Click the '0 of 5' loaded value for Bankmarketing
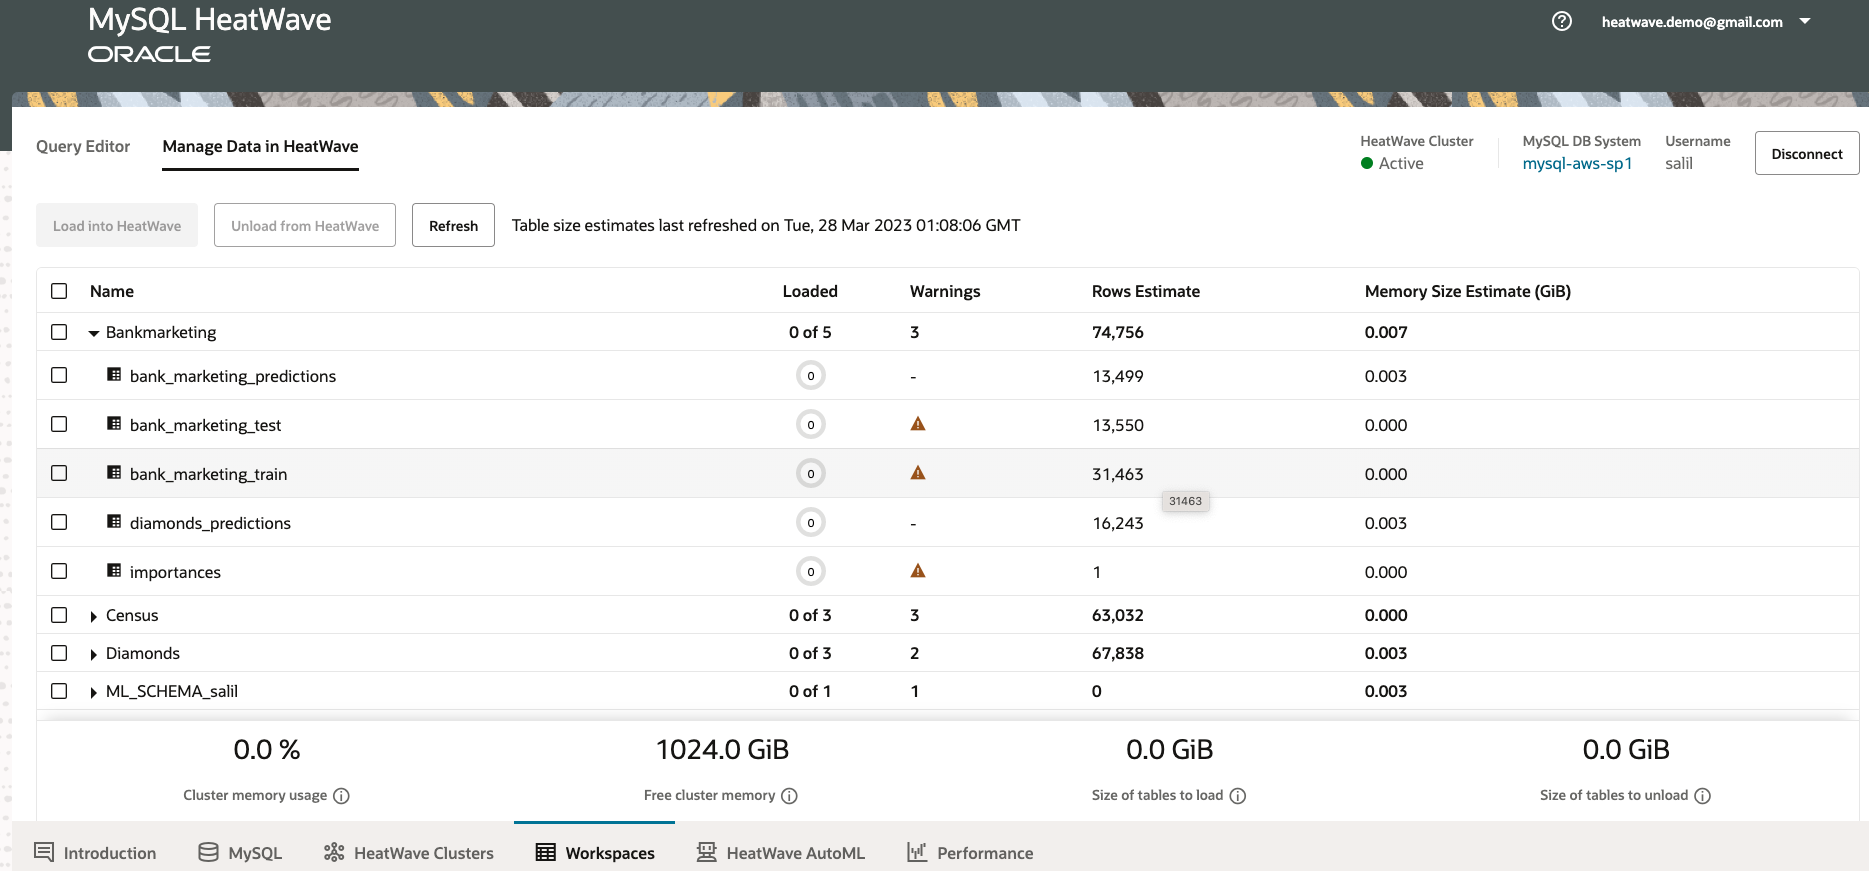Viewport: 1869px width, 871px height. pos(810,332)
